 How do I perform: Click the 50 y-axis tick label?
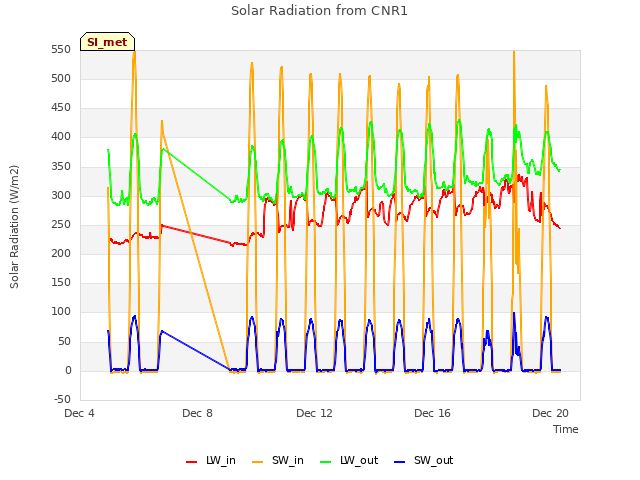(64, 341)
